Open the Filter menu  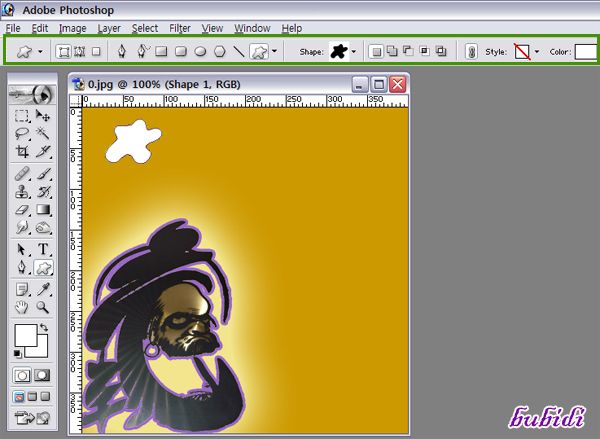pos(180,28)
